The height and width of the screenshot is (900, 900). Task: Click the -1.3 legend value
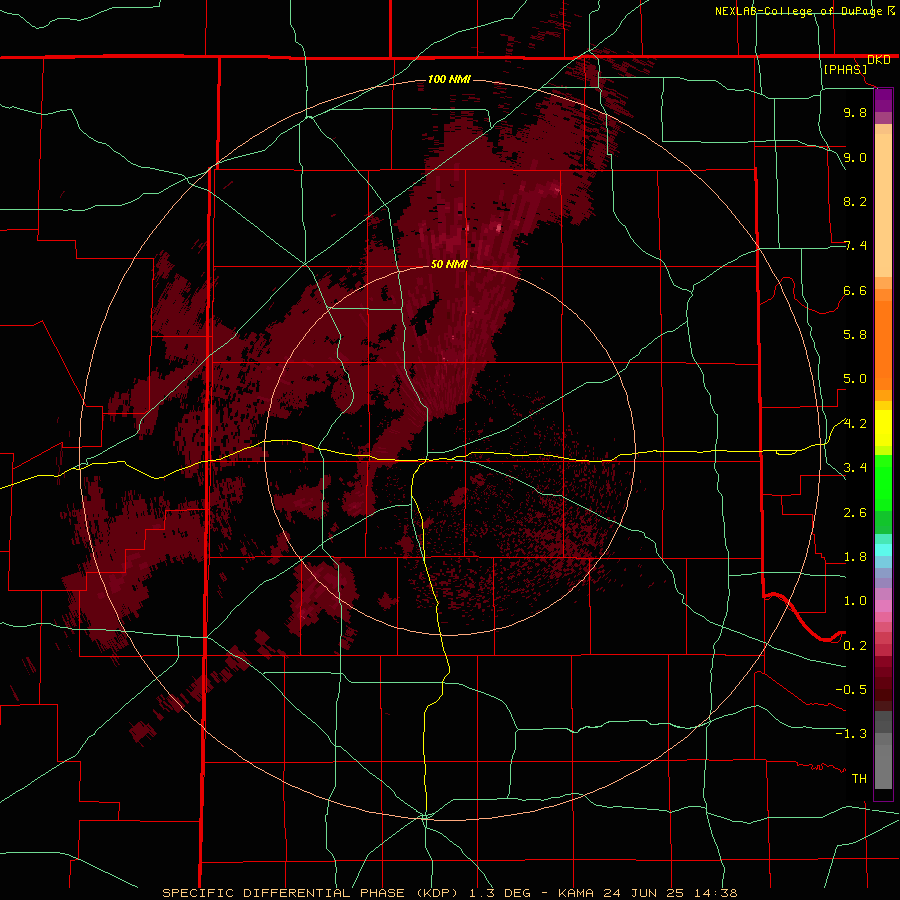click(851, 734)
